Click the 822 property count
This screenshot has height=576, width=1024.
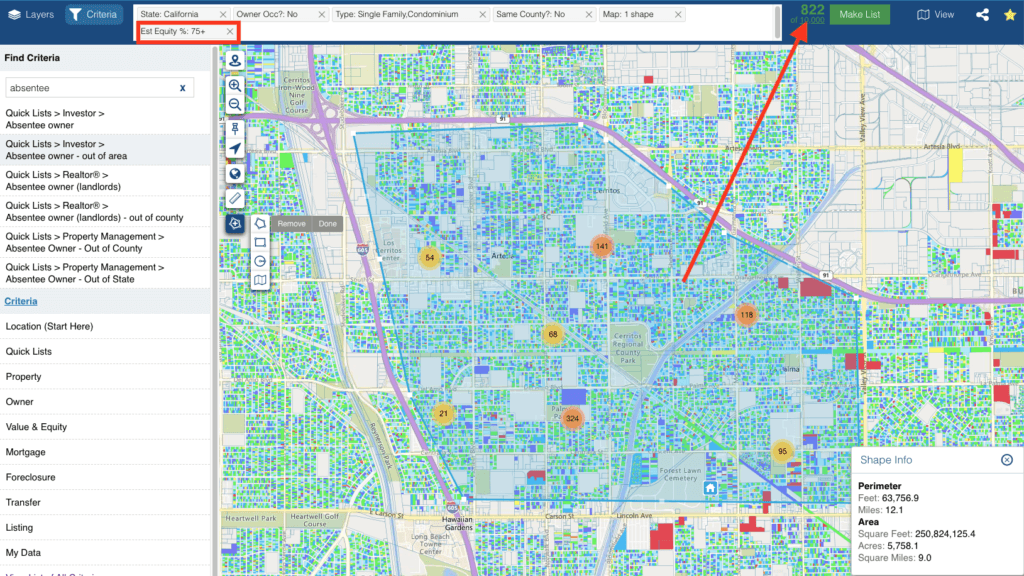812,10
